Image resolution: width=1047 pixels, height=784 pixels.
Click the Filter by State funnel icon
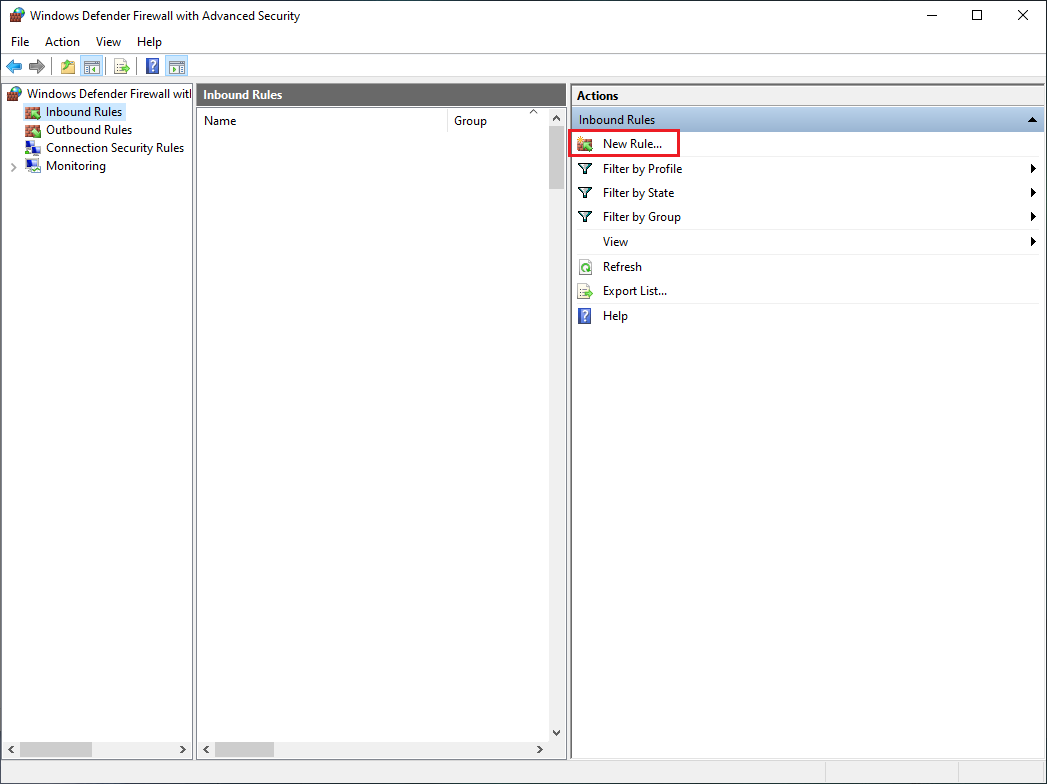(x=585, y=193)
